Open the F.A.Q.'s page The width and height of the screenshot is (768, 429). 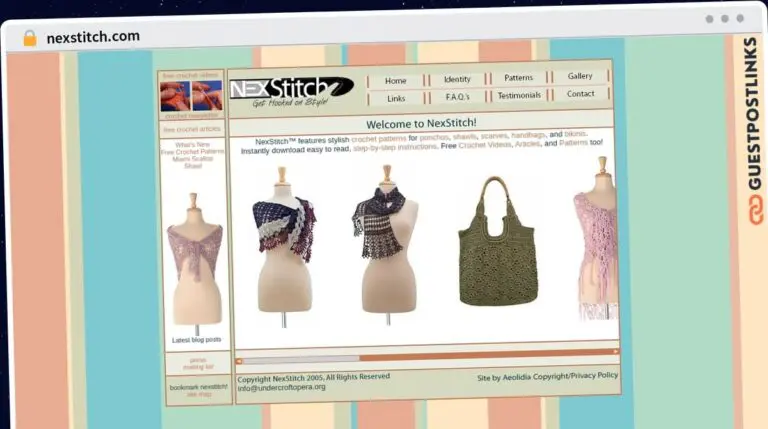[x=457, y=97]
